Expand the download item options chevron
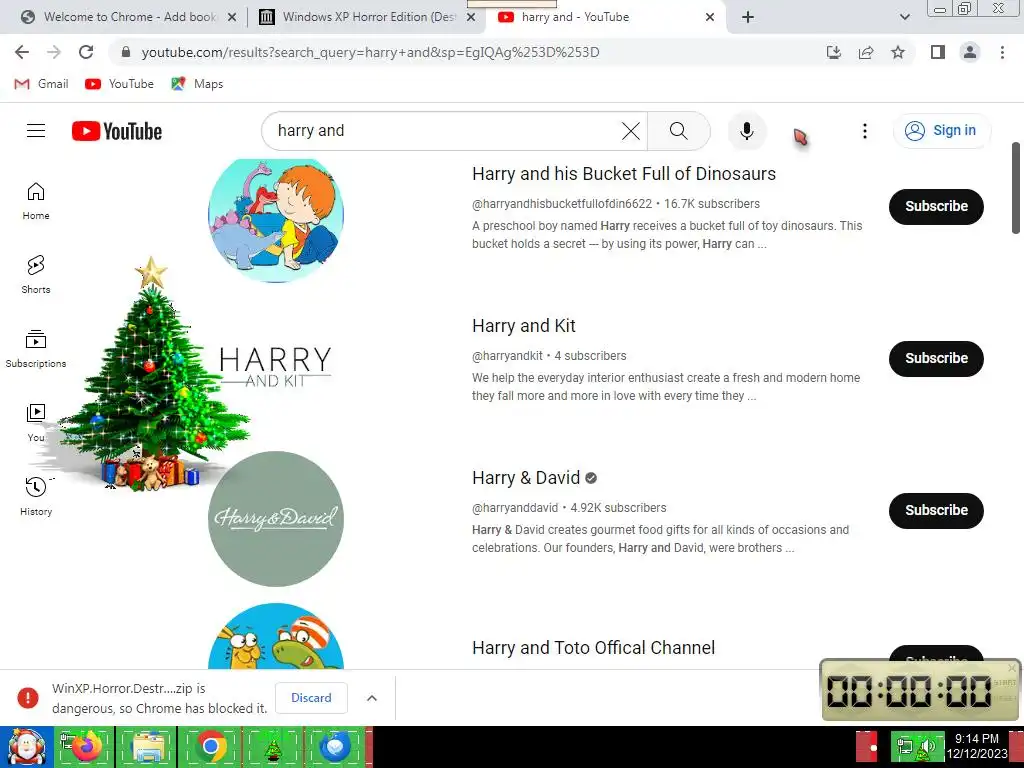 (372, 697)
